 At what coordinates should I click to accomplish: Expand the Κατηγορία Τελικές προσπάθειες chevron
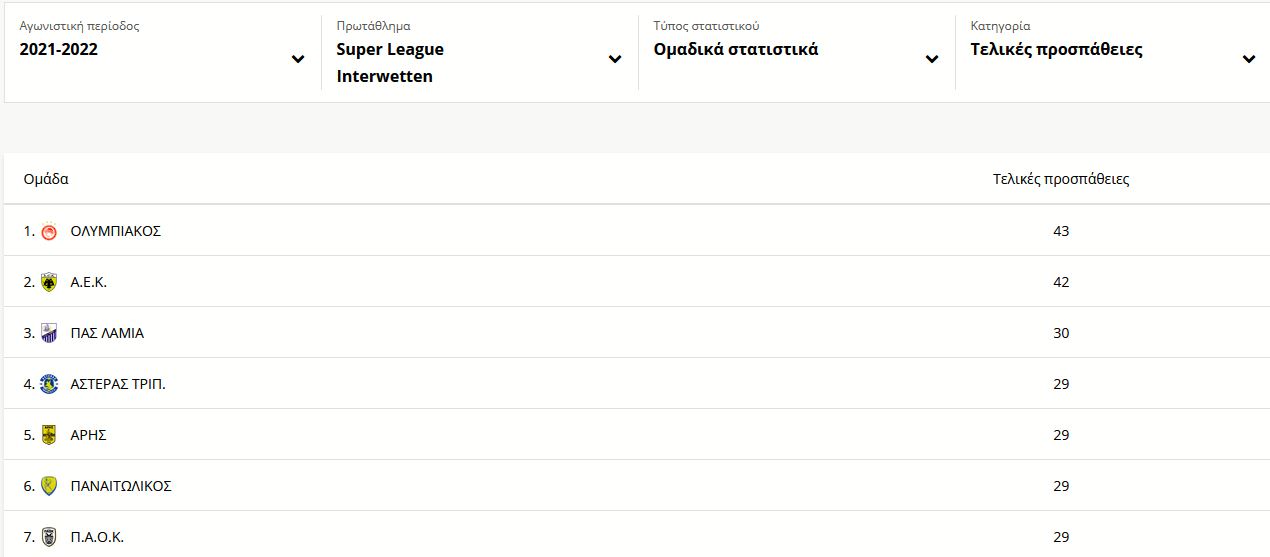tap(1249, 59)
